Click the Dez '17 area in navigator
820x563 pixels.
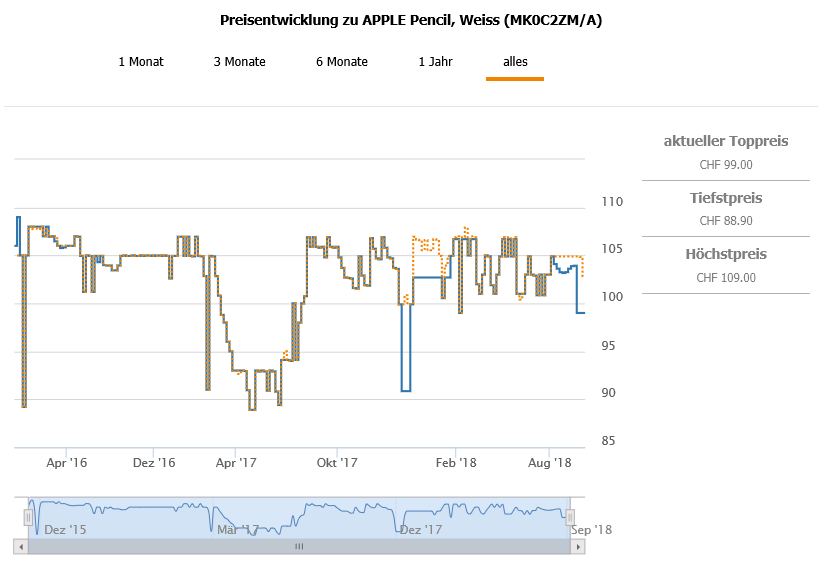tap(420, 529)
